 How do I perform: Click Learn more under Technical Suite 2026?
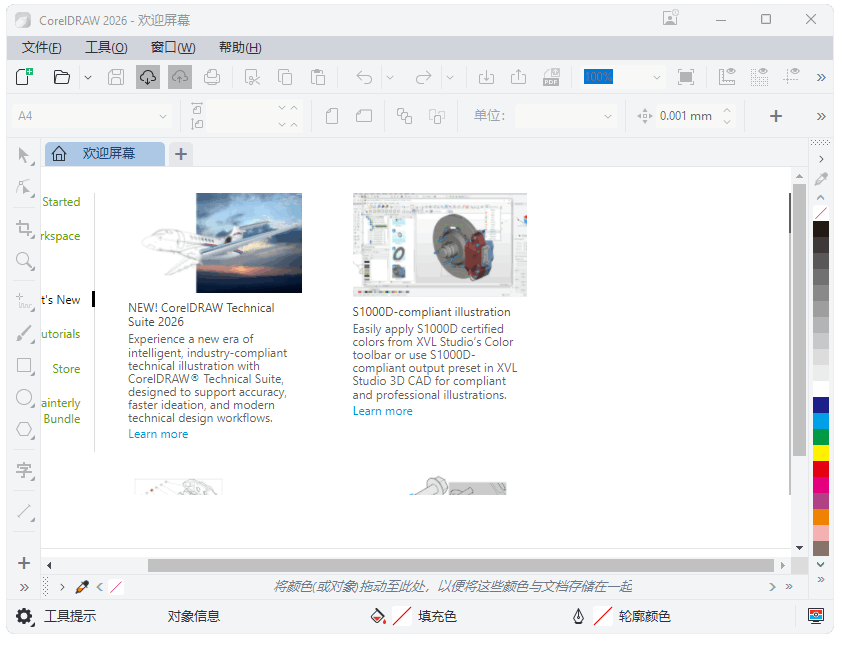[158, 434]
